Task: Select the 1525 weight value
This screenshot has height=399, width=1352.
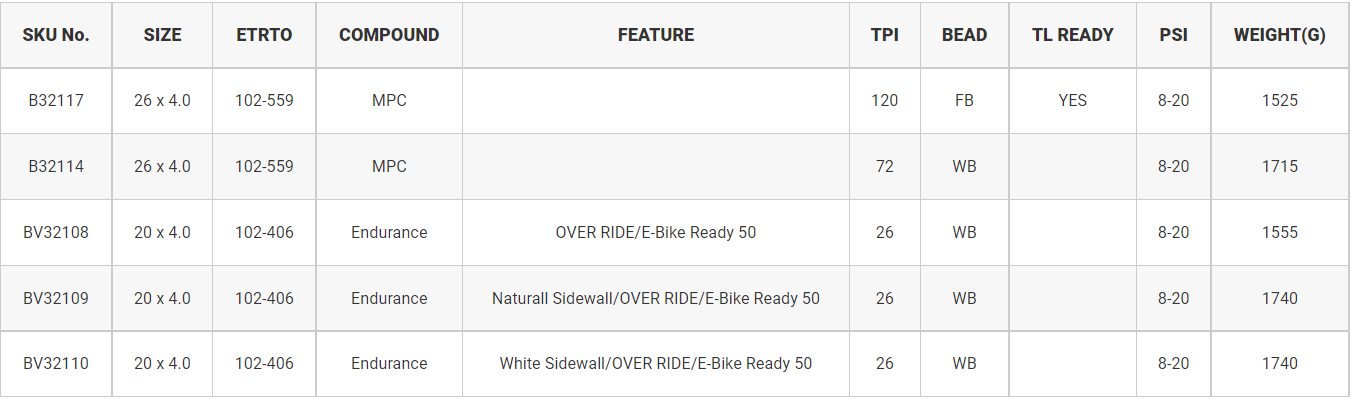Action: coord(1280,101)
